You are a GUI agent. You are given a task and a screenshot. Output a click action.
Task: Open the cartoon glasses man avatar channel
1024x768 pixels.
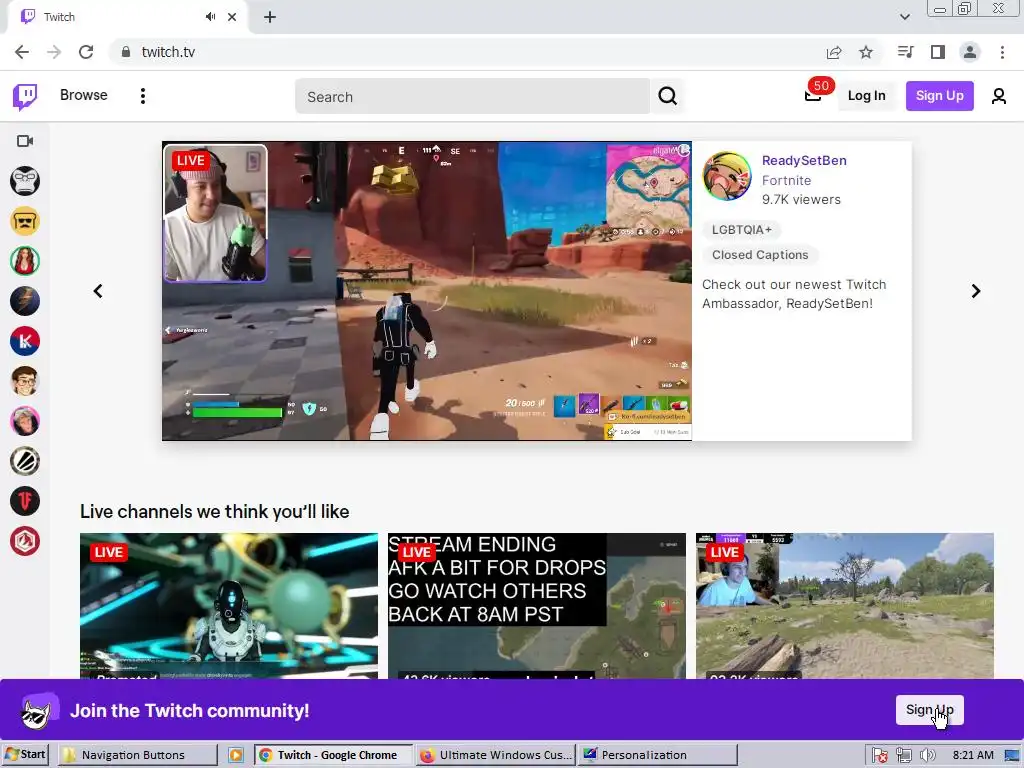[25, 381]
